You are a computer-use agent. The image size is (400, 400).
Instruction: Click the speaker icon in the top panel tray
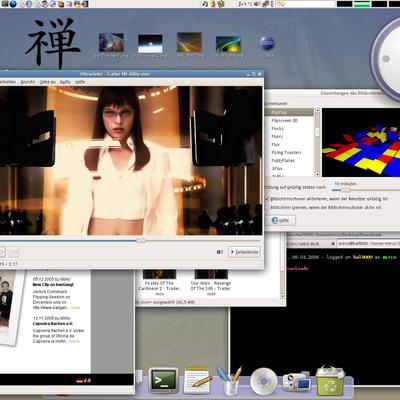coord(257,4)
